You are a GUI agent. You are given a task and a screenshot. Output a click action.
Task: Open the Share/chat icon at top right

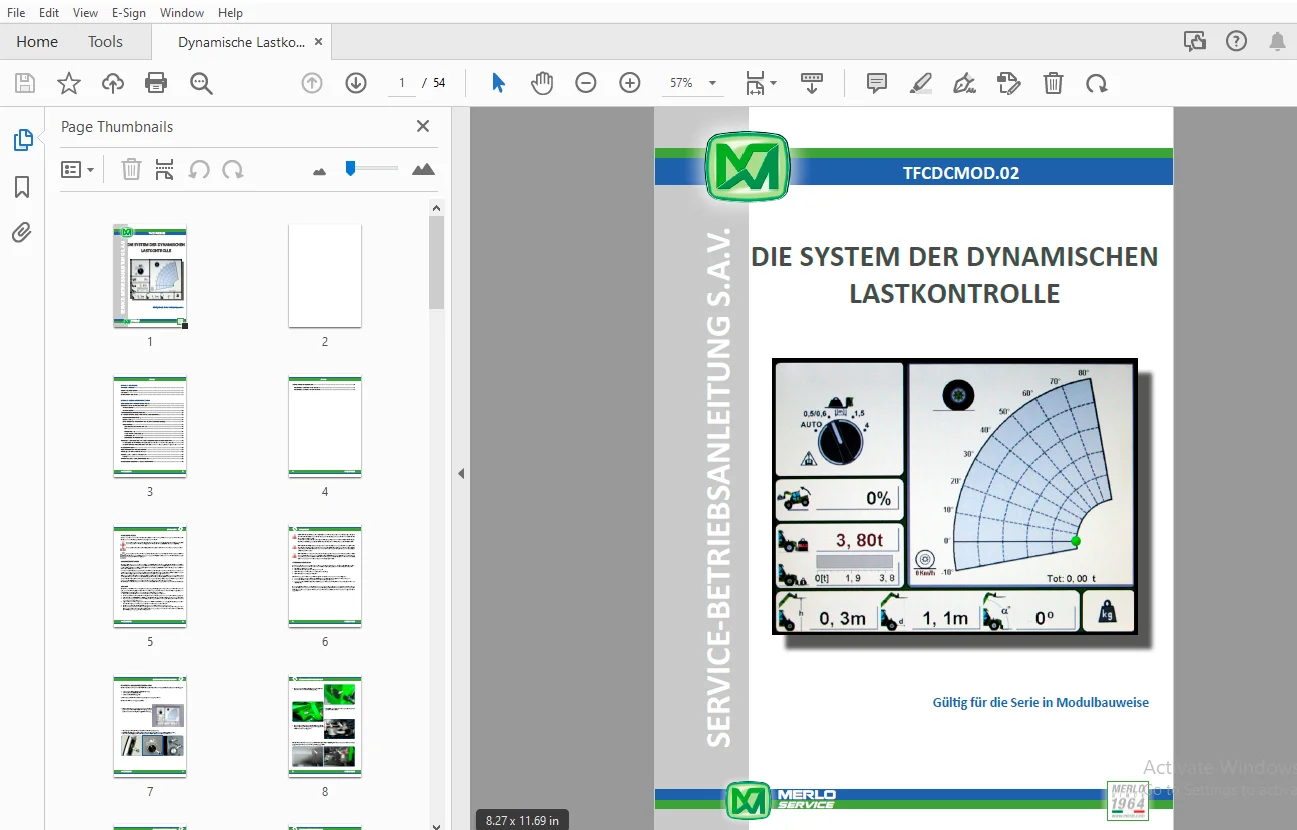(x=1194, y=41)
